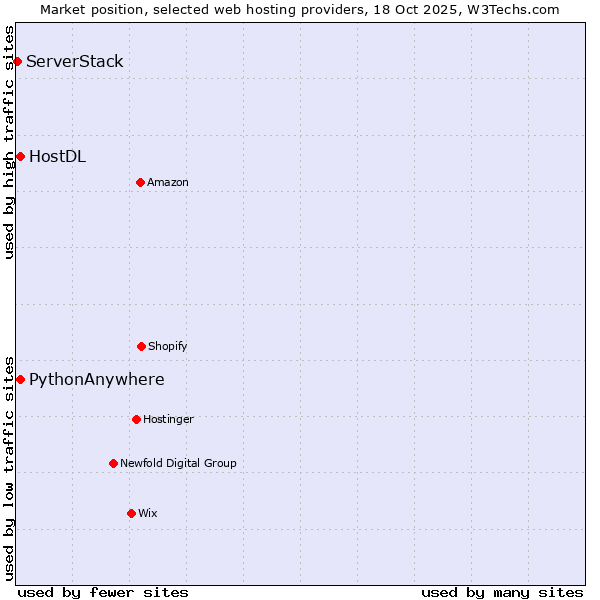The width and height of the screenshot is (600, 600).
Task: Select the Shopify red diamond marker
Action: tap(141, 346)
